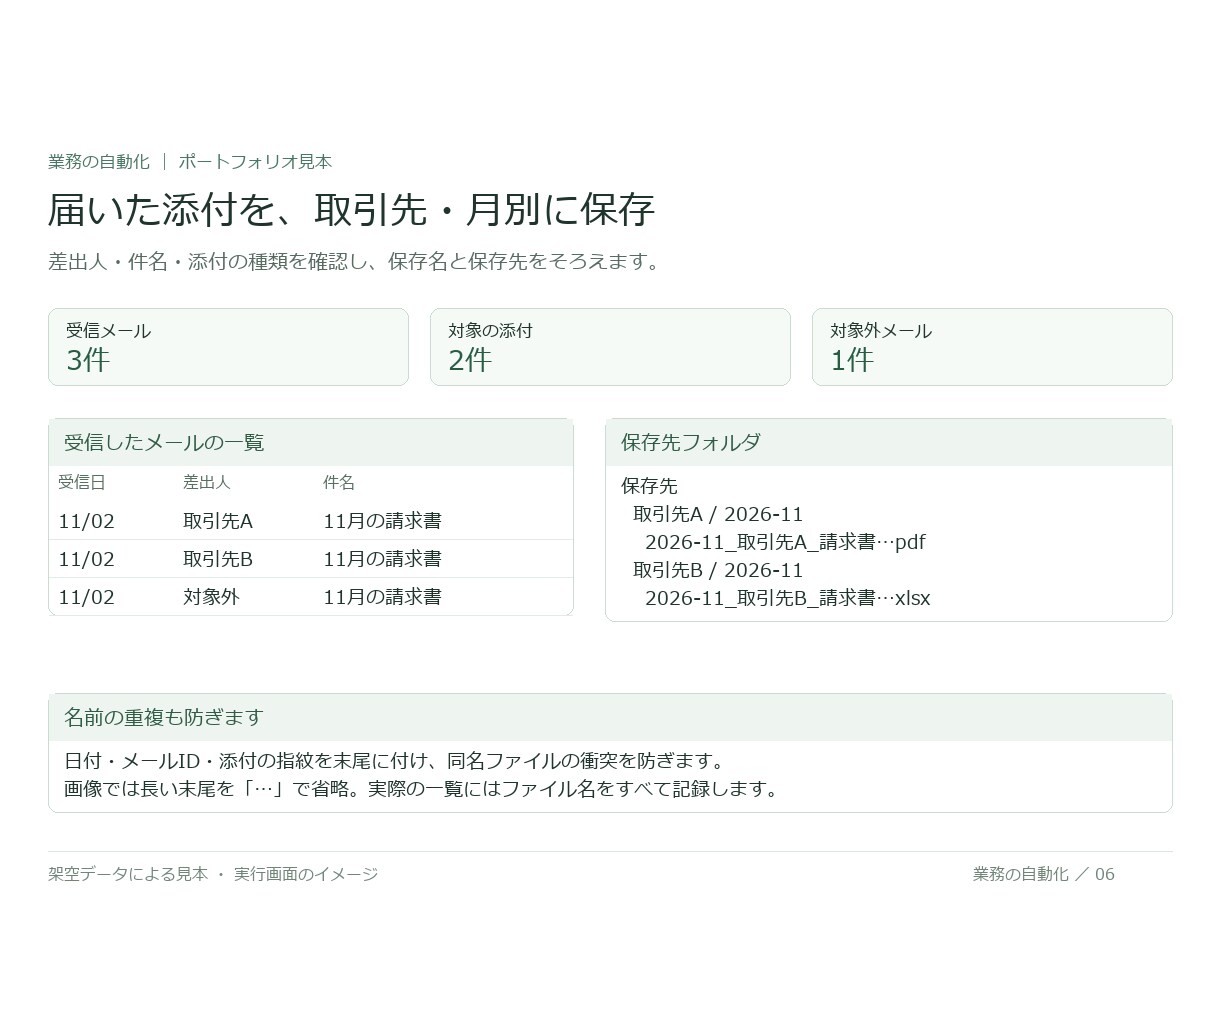Click 11月の請求書 in the 対象外 row
The image size is (1220, 1016).
[x=382, y=597]
